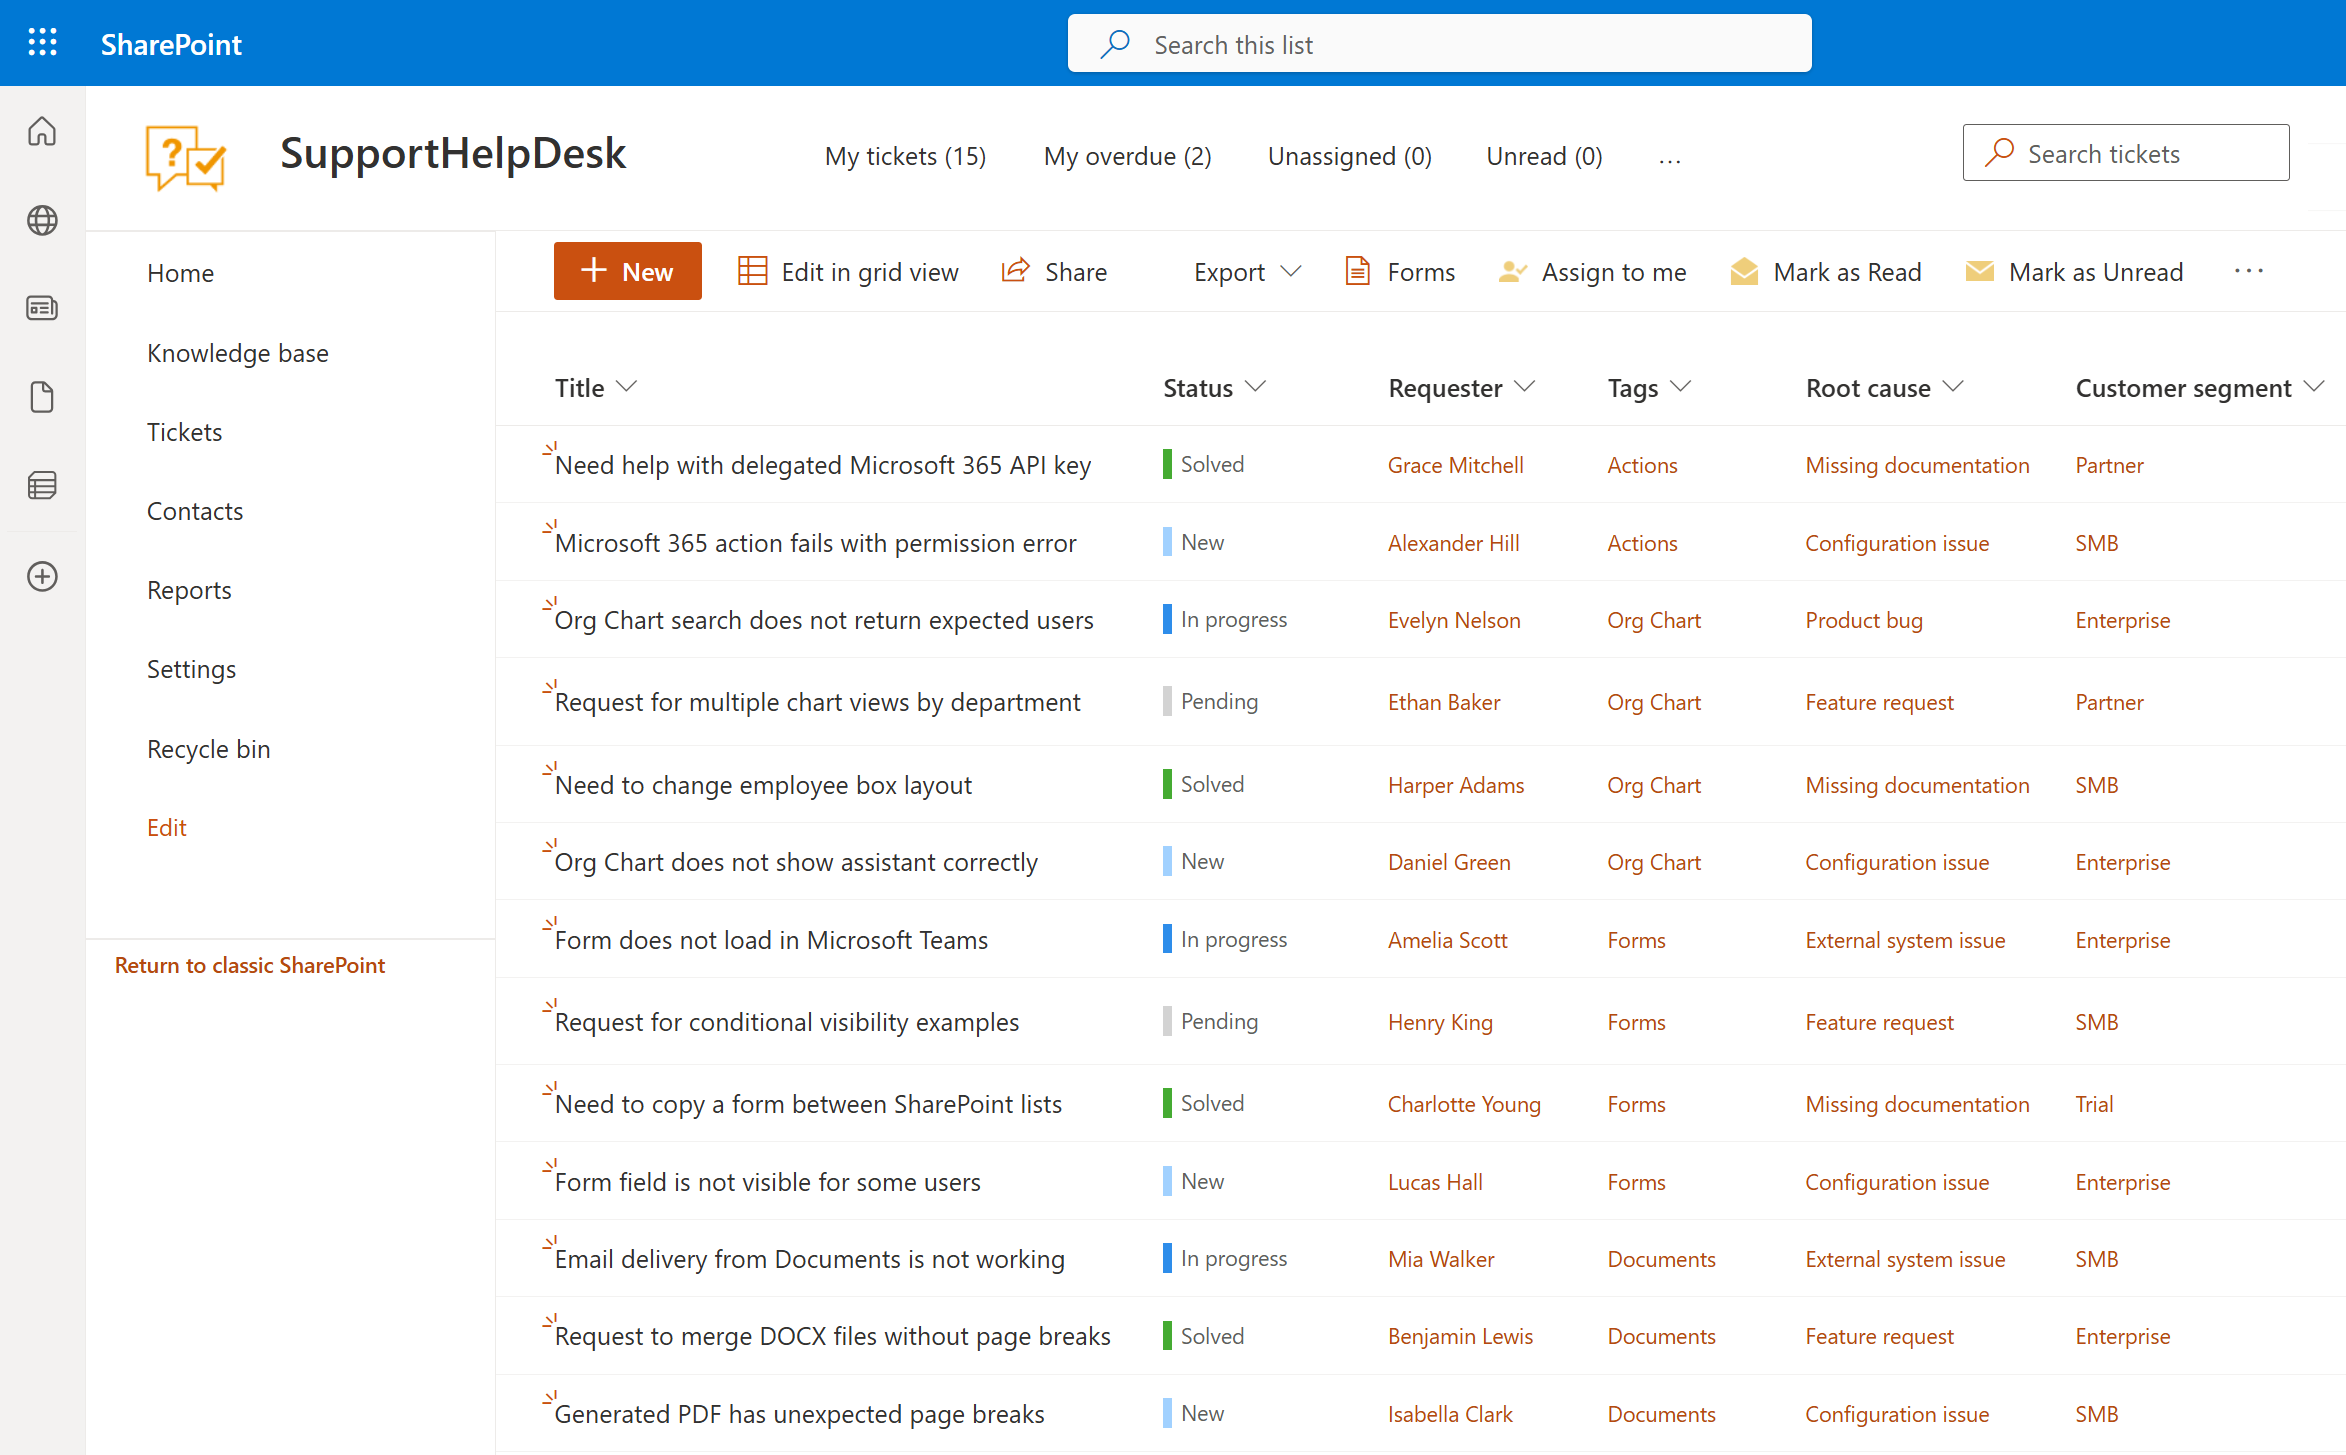This screenshot has height=1455, width=2346.
Task: Click the plus icon on the New button
Action: pos(594,270)
